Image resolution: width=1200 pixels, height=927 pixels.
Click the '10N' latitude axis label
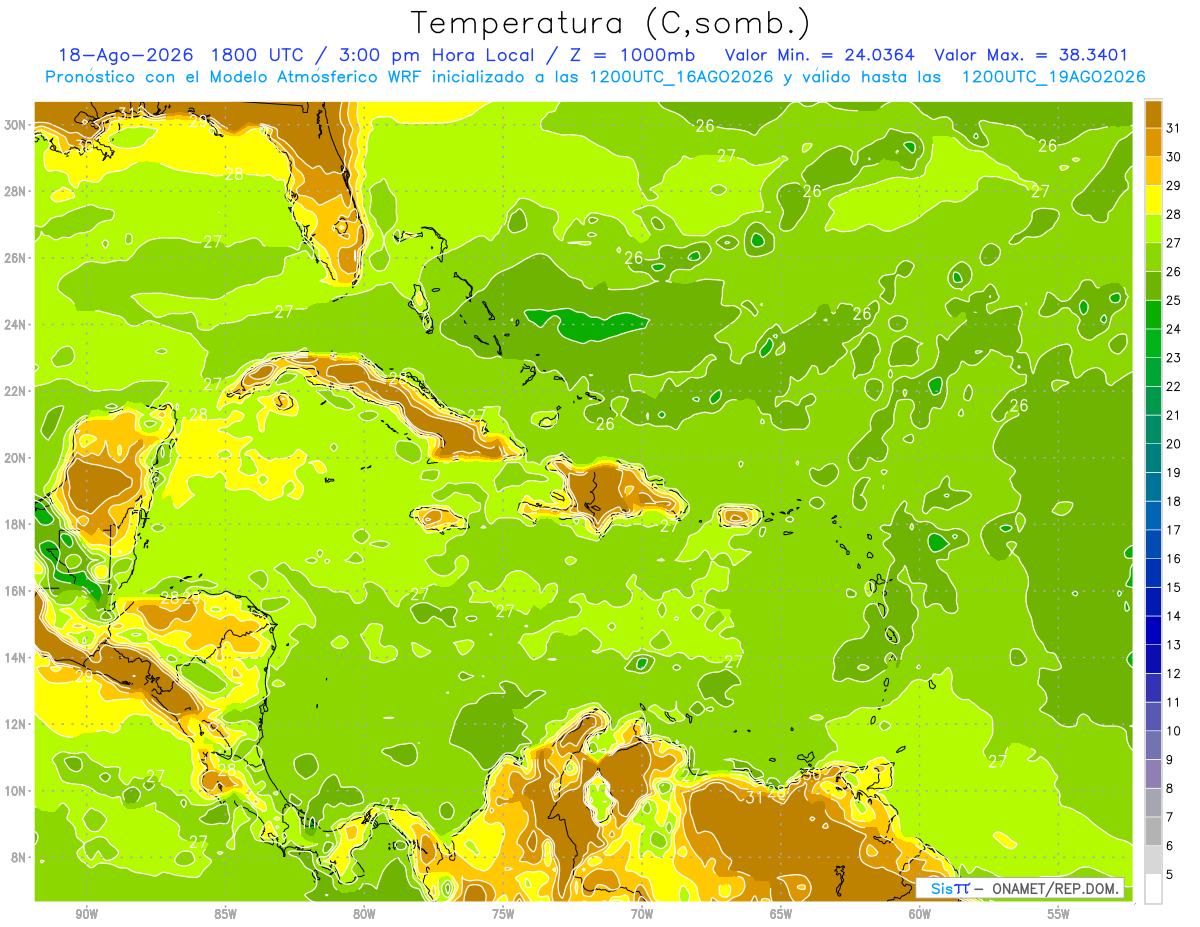pyautogui.click(x=16, y=791)
